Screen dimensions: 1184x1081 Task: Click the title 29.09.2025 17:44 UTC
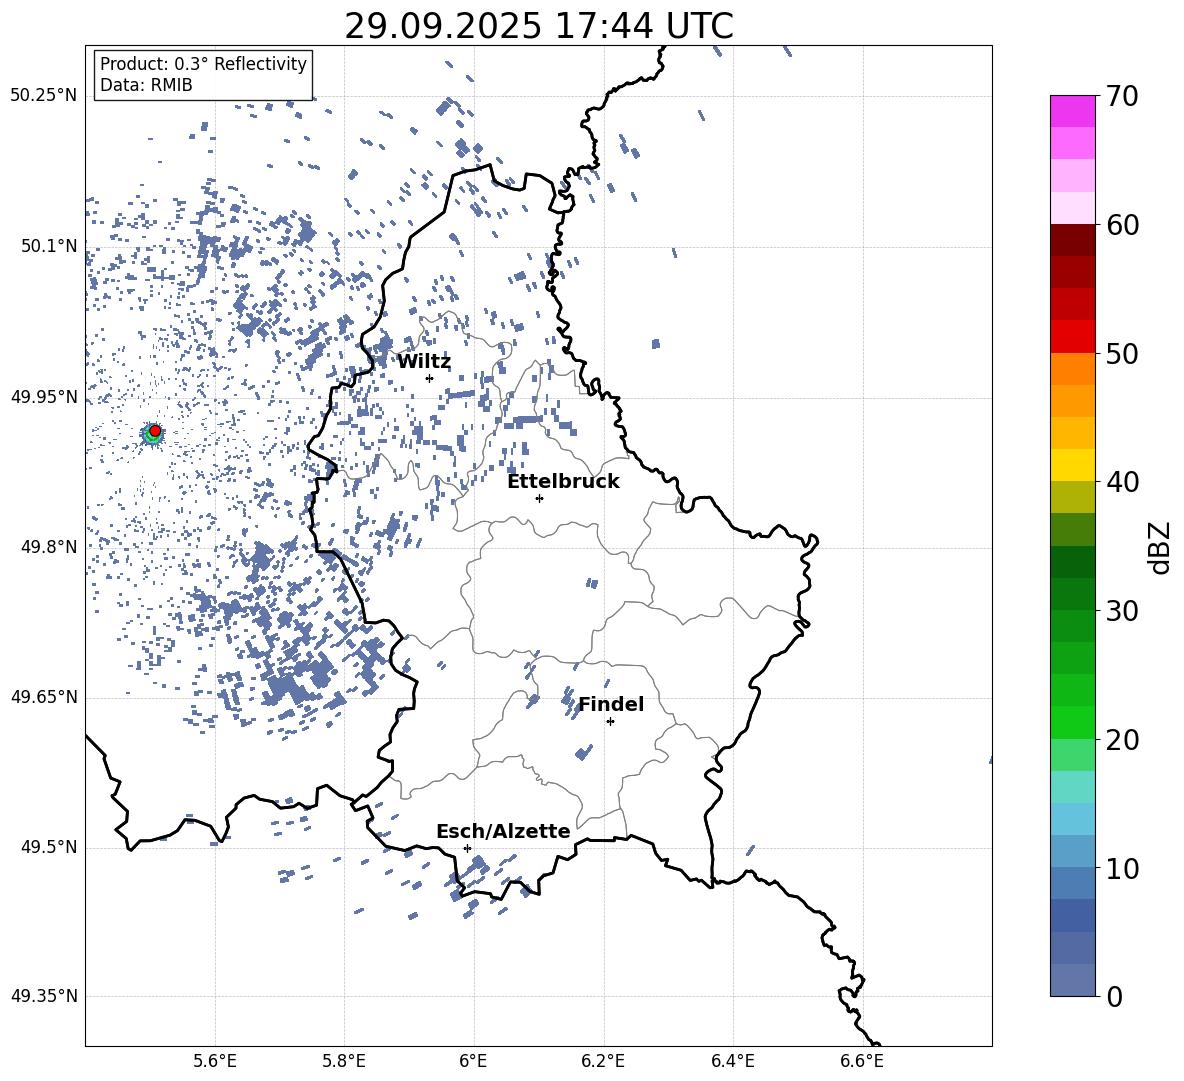click(x=539, y=26)
